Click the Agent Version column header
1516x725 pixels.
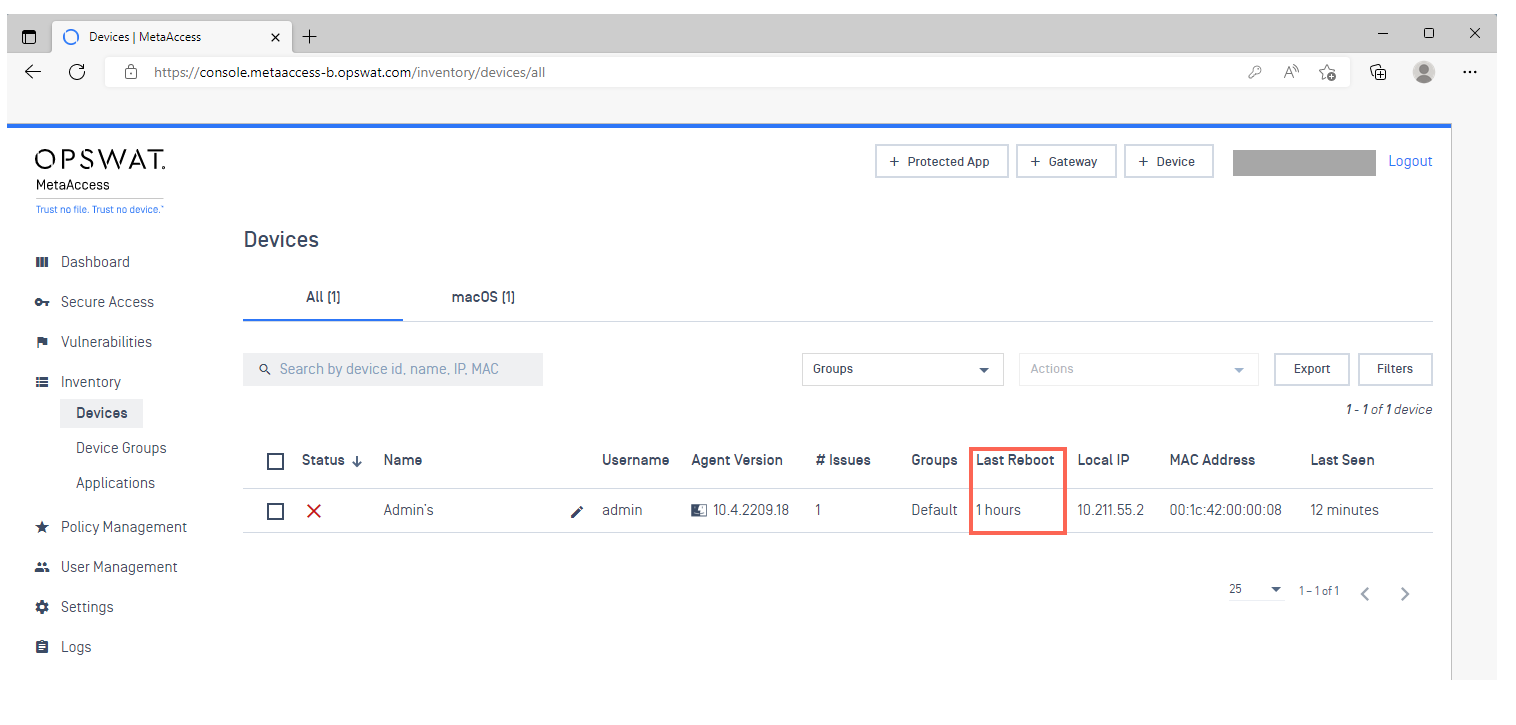pos(737,460)
